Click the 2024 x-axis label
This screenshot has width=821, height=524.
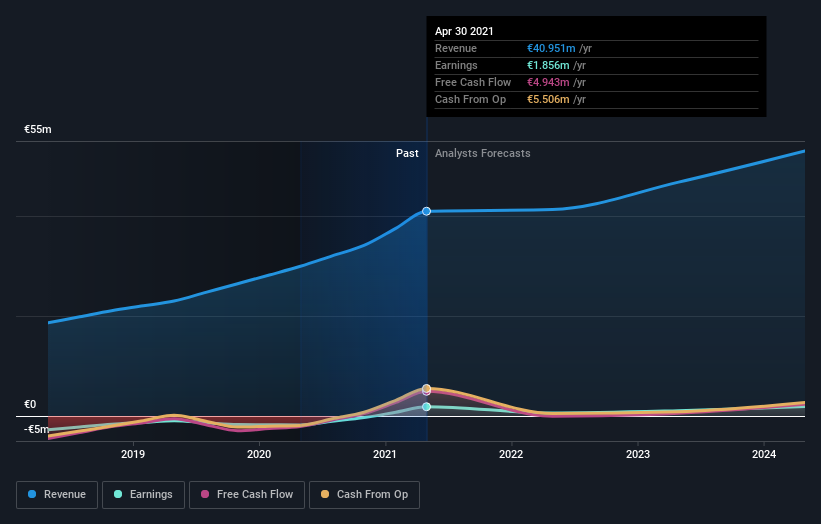click(x=764, y=454)
